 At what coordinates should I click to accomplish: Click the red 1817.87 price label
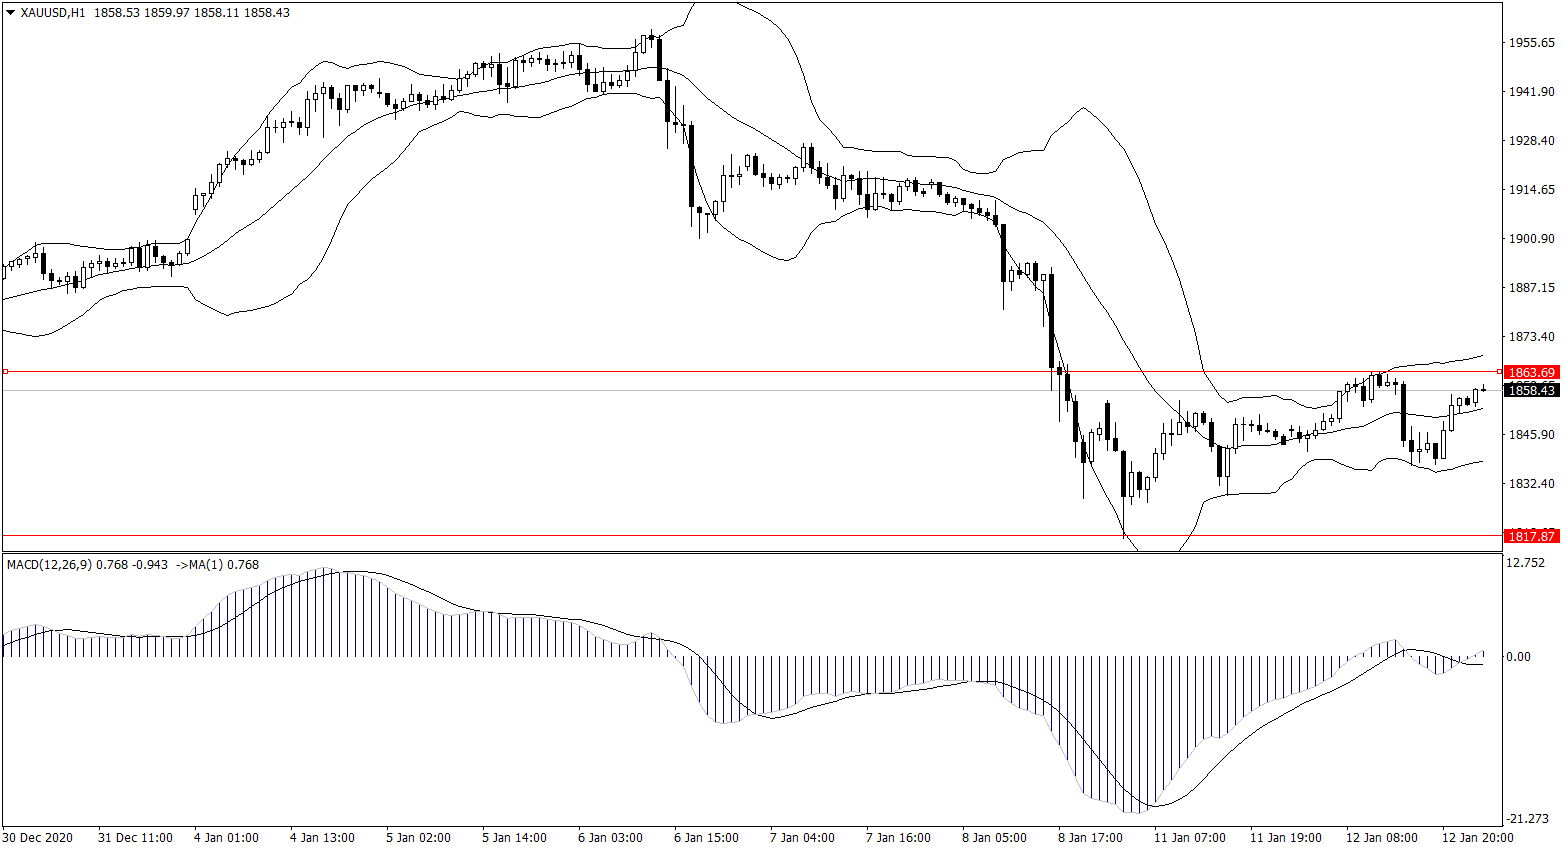pos(1531,537)
